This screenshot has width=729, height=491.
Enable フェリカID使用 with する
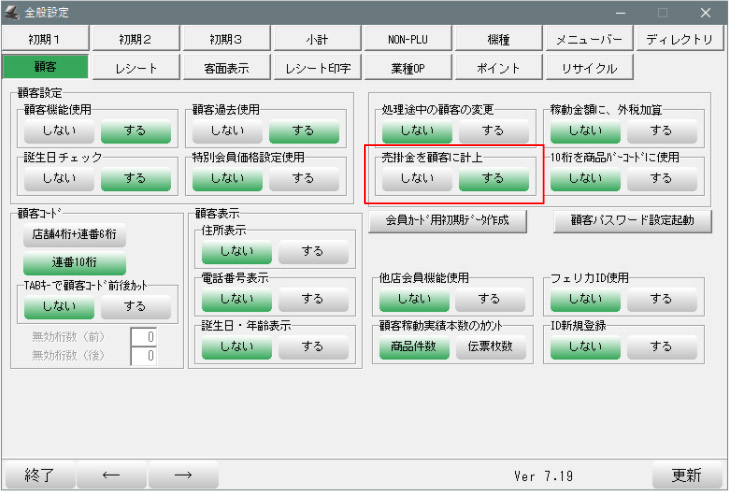pos(662,298)
